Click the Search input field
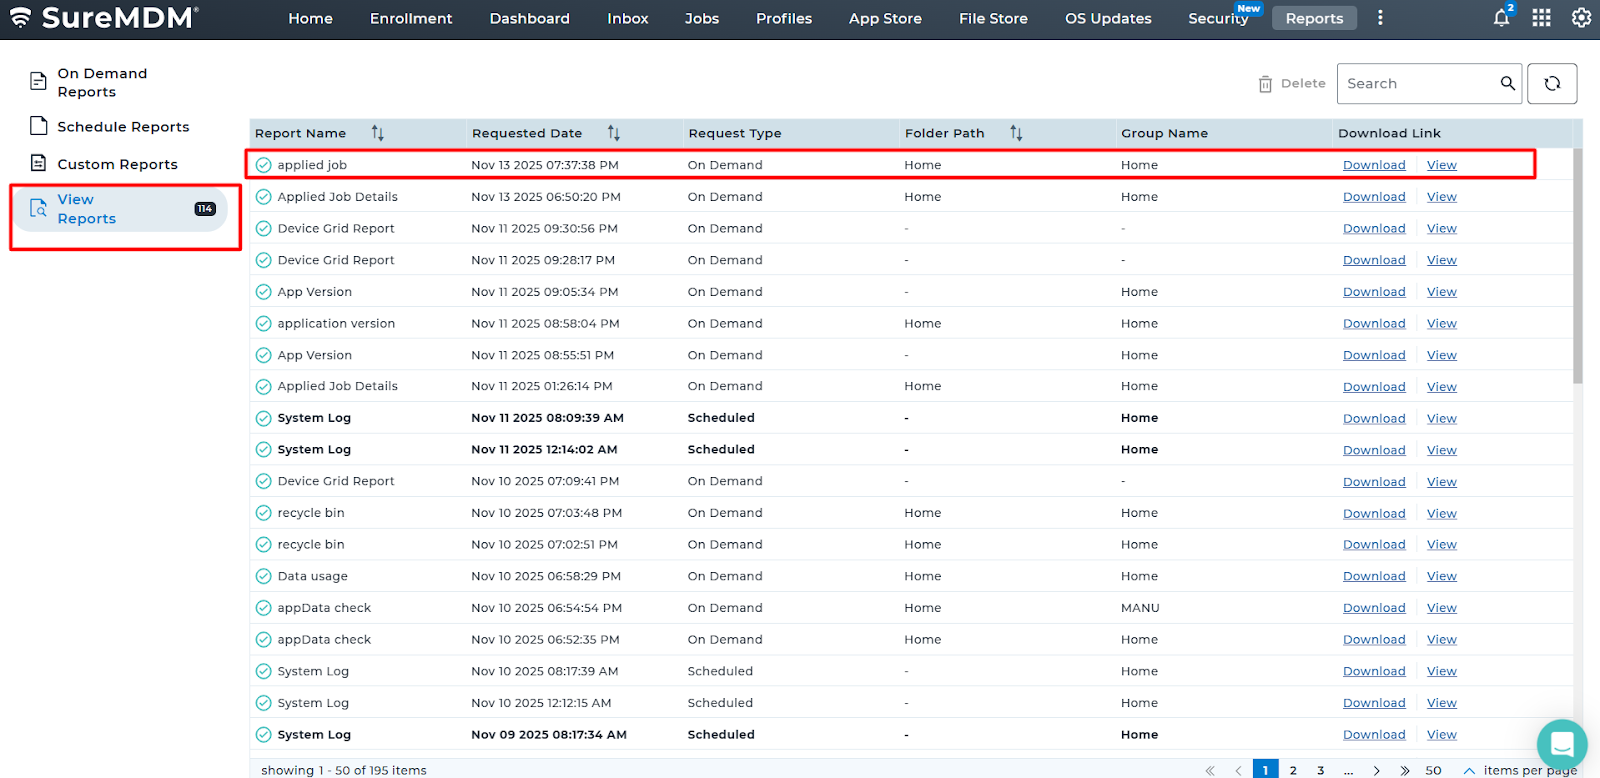This screenshot has height=778, width=1600. coord(1418,84)
